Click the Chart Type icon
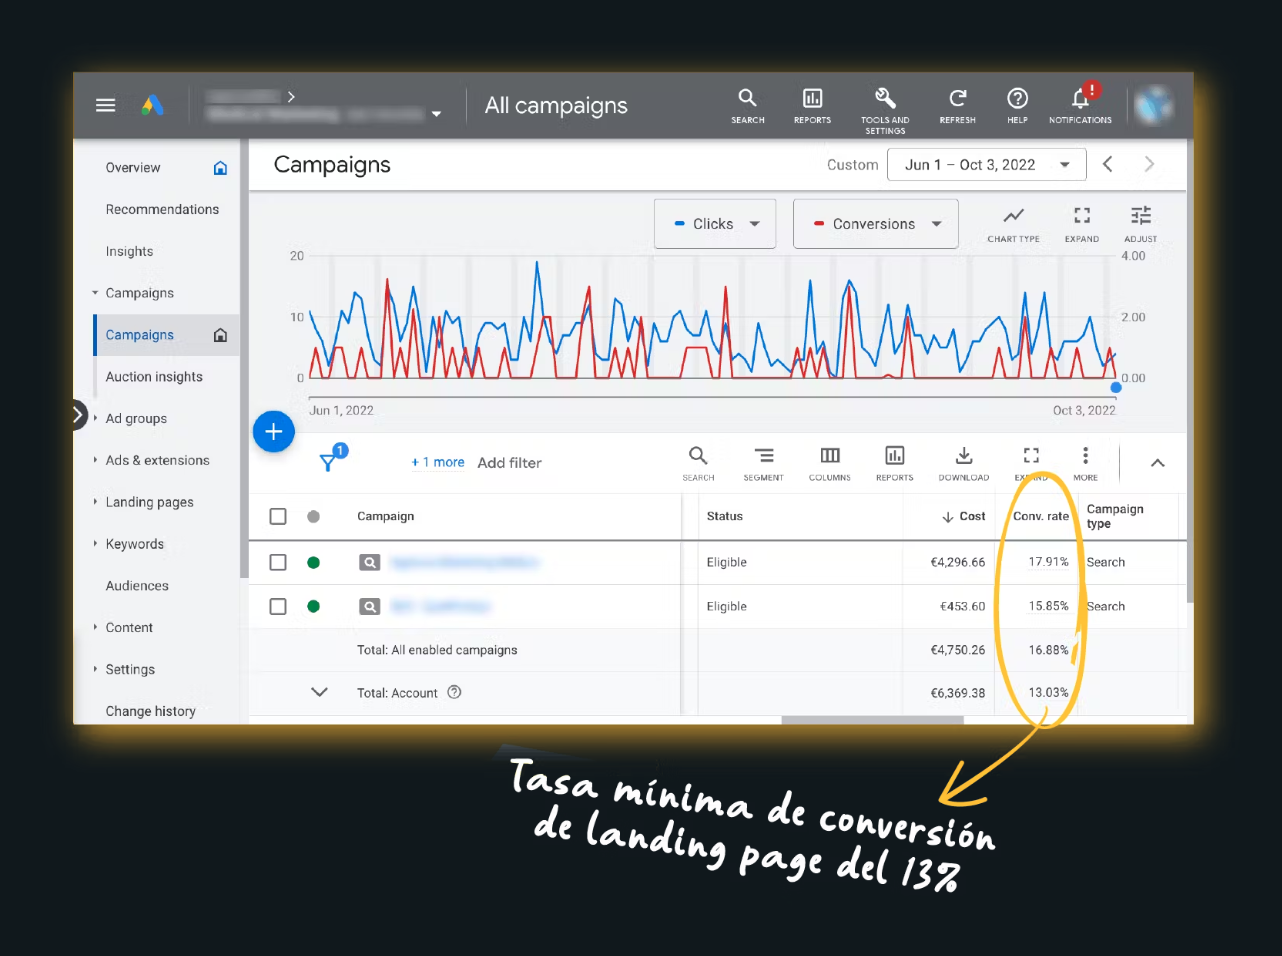Viewport: 1282px width, 956px height. pos(1013,217)
